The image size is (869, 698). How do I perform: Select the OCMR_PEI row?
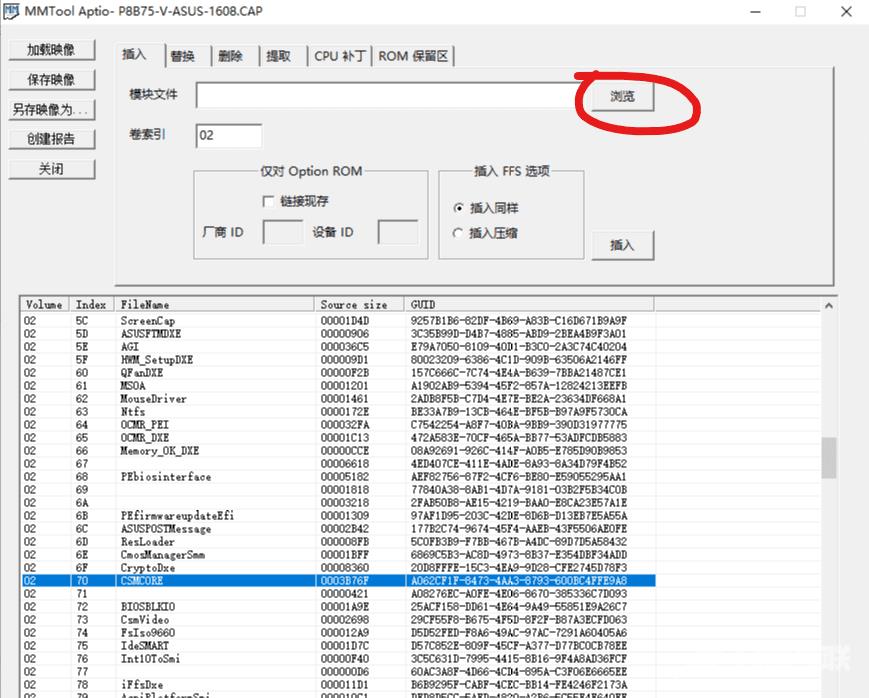(338, 425)
